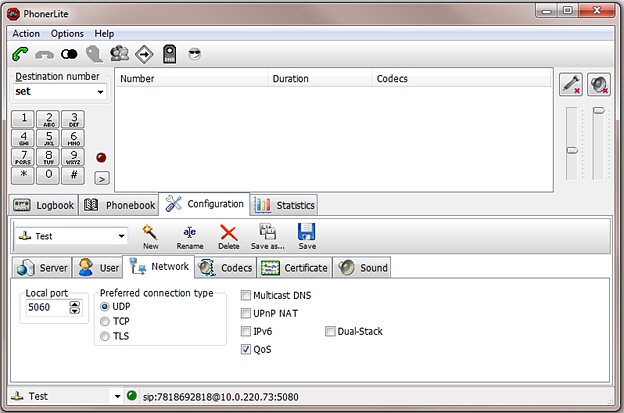Enable Multicast DNS checkbox
624x413 pixels.
point(246,295)
